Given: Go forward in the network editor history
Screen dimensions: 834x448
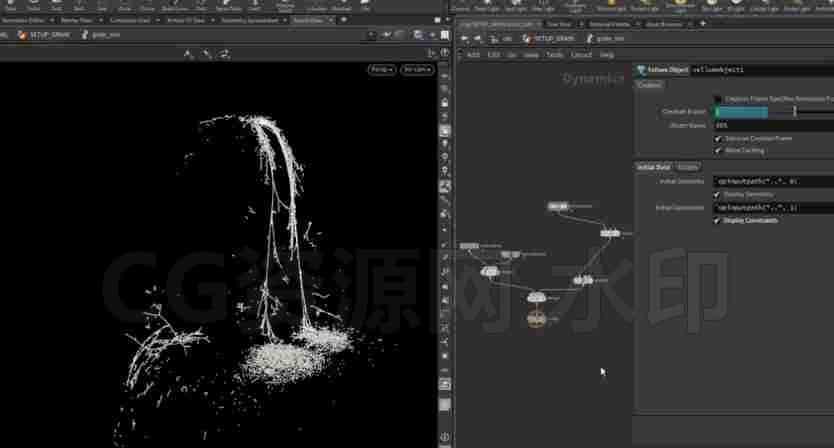Looking at the screenshot, I should (x=477, y=38).
